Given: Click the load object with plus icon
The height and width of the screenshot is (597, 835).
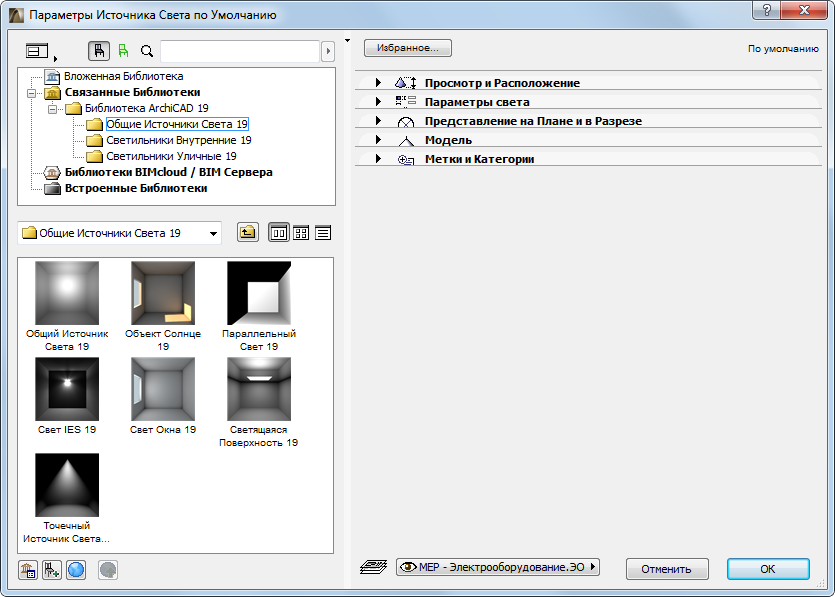Looking at the screenshot, I should point(52,570).
